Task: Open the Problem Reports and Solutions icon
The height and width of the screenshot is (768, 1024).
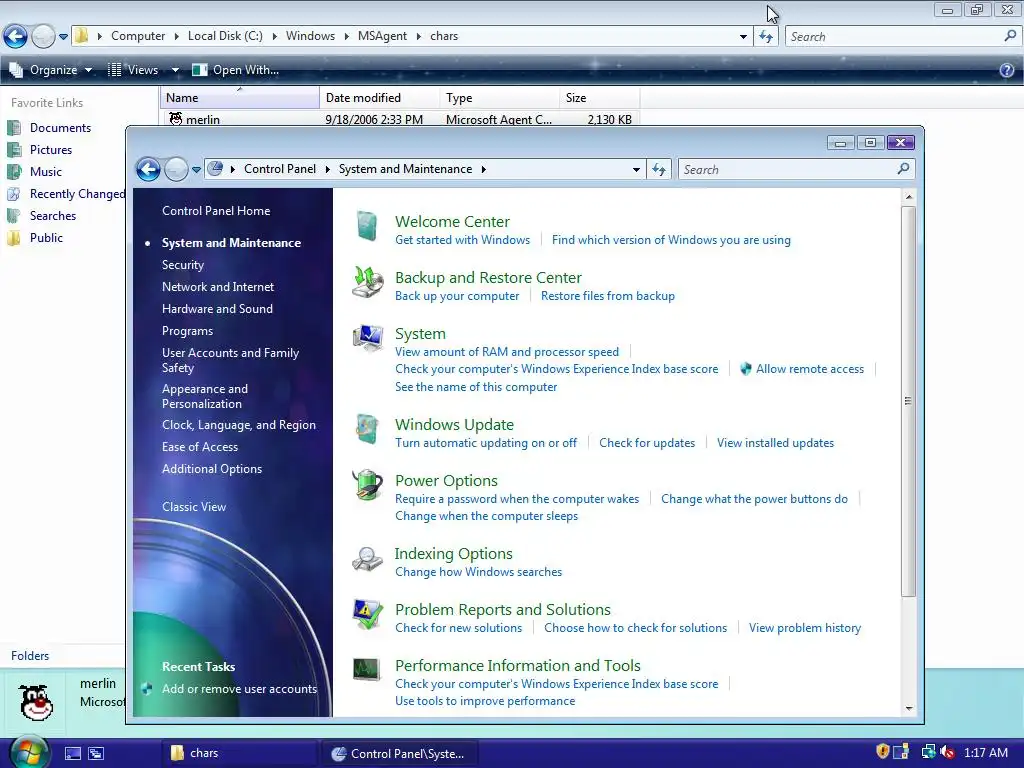Action: pyautogui.click(x=368, y=614)
